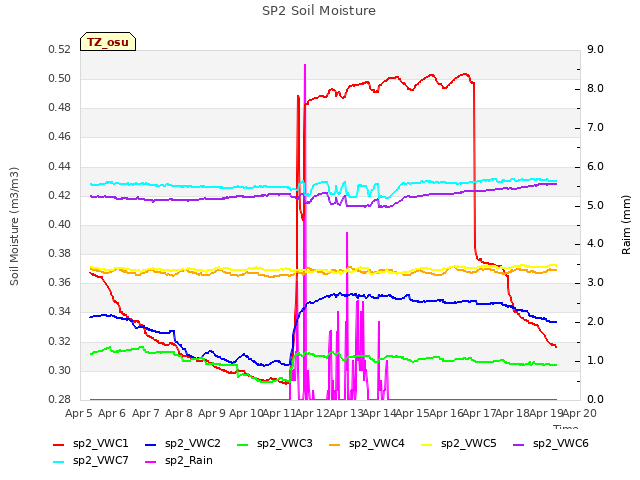Toggle sp2_VWC6 legend entry
The image size is (640, 480).
(x=551, y=444)
